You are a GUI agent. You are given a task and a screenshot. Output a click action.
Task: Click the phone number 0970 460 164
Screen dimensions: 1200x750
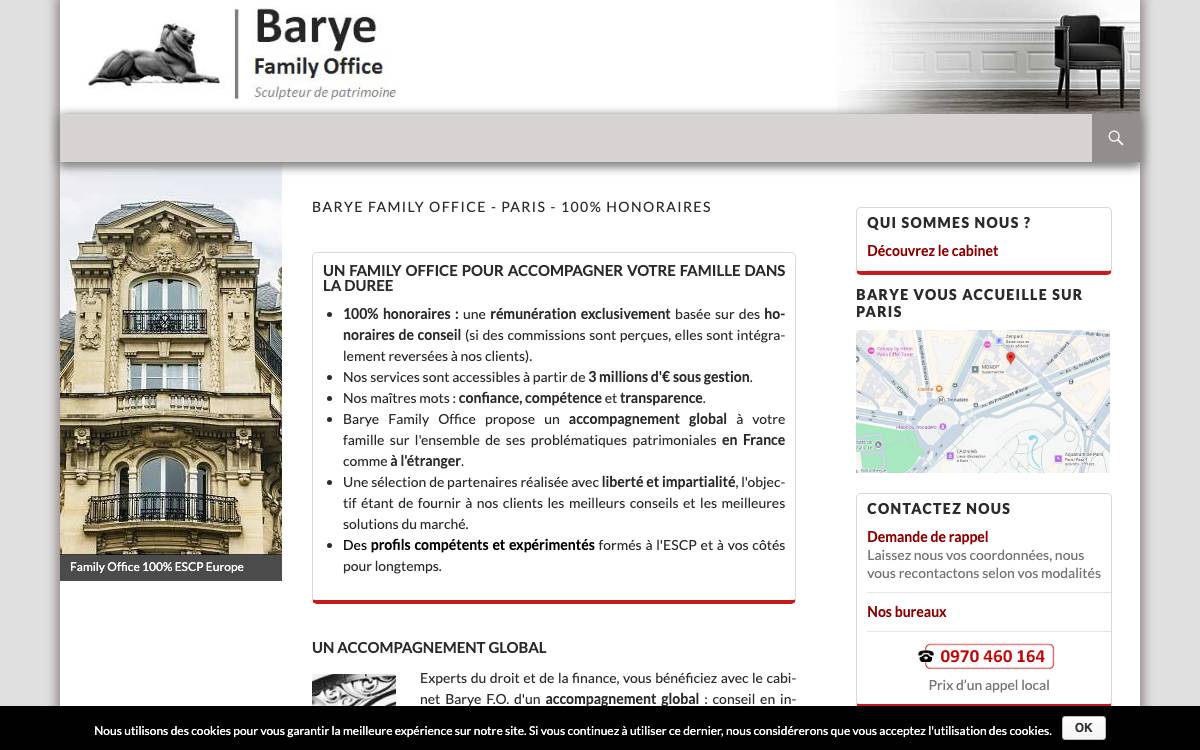coord(992,657)
